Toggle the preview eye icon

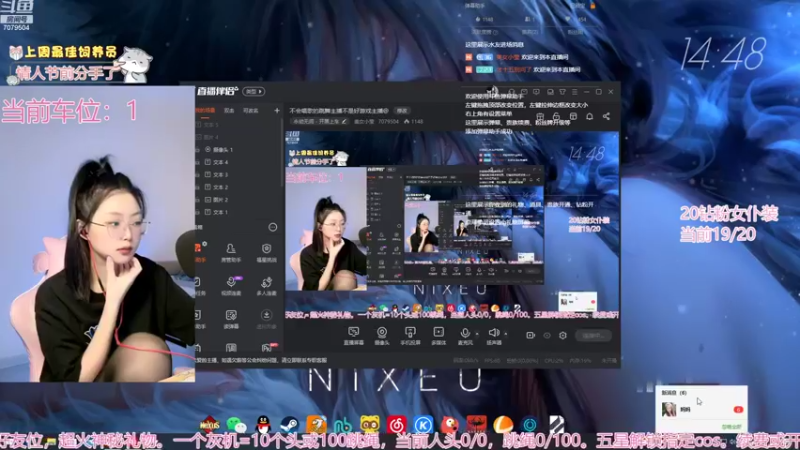[547, 335]
